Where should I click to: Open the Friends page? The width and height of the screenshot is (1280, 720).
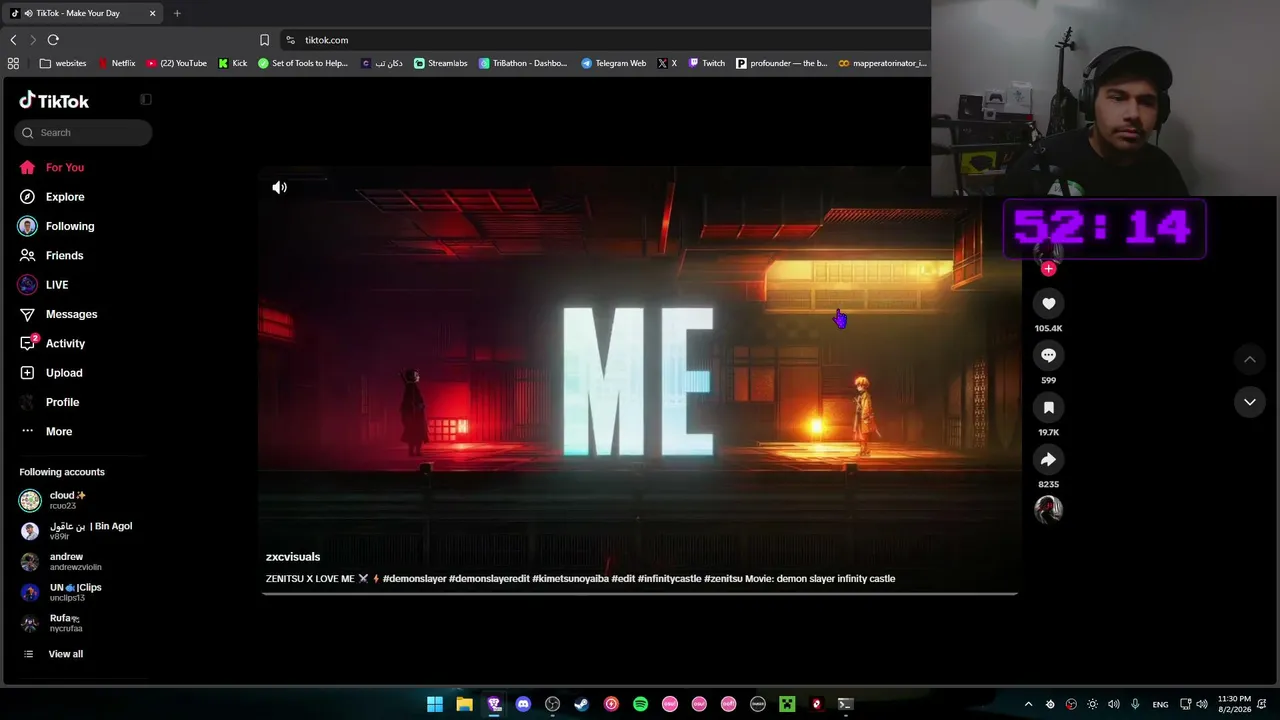[x=51, y=256]
